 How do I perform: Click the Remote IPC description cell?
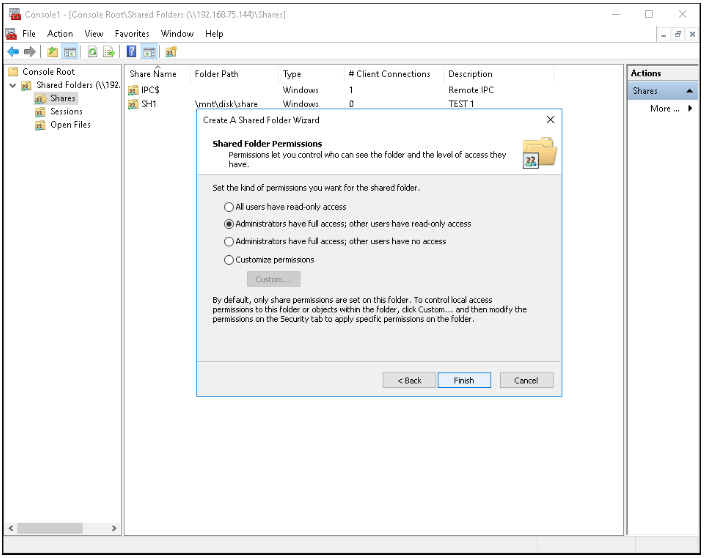tap(471, 90)
